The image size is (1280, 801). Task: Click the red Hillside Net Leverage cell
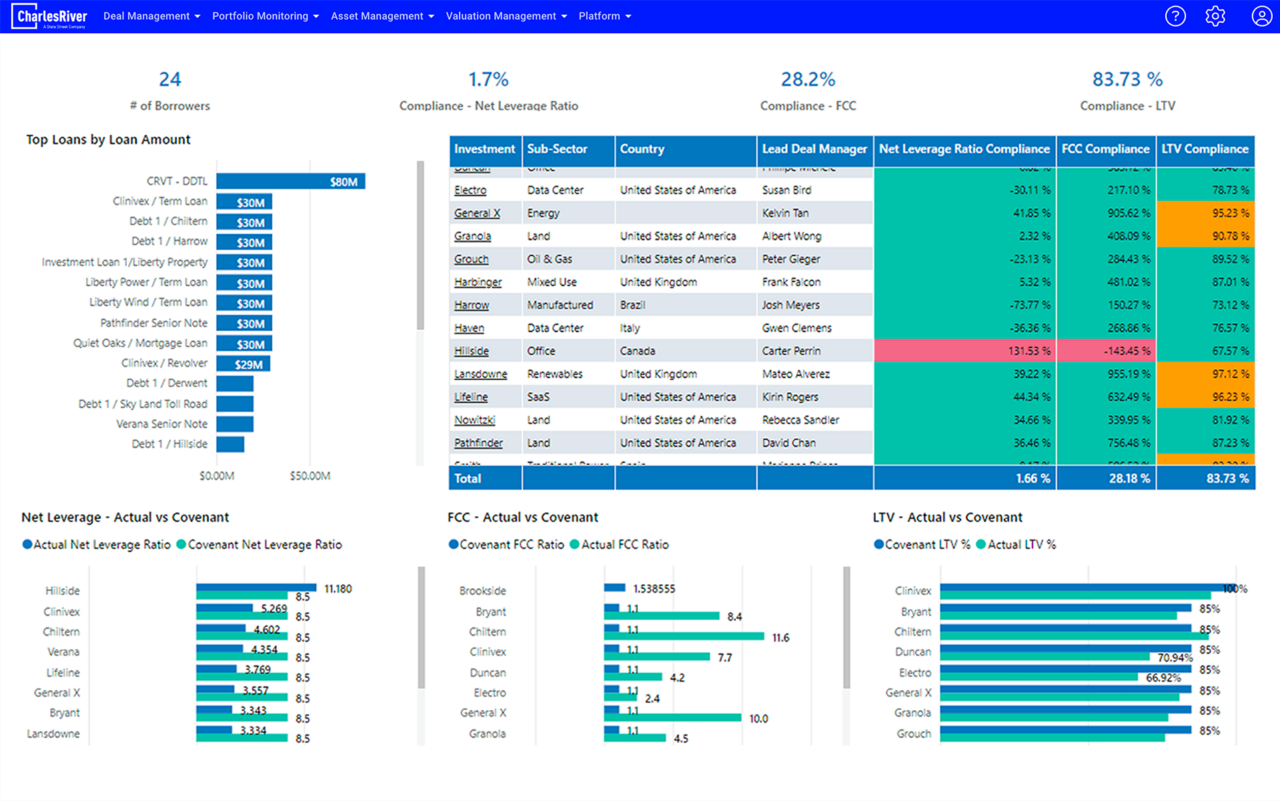(x=964, y=351)
